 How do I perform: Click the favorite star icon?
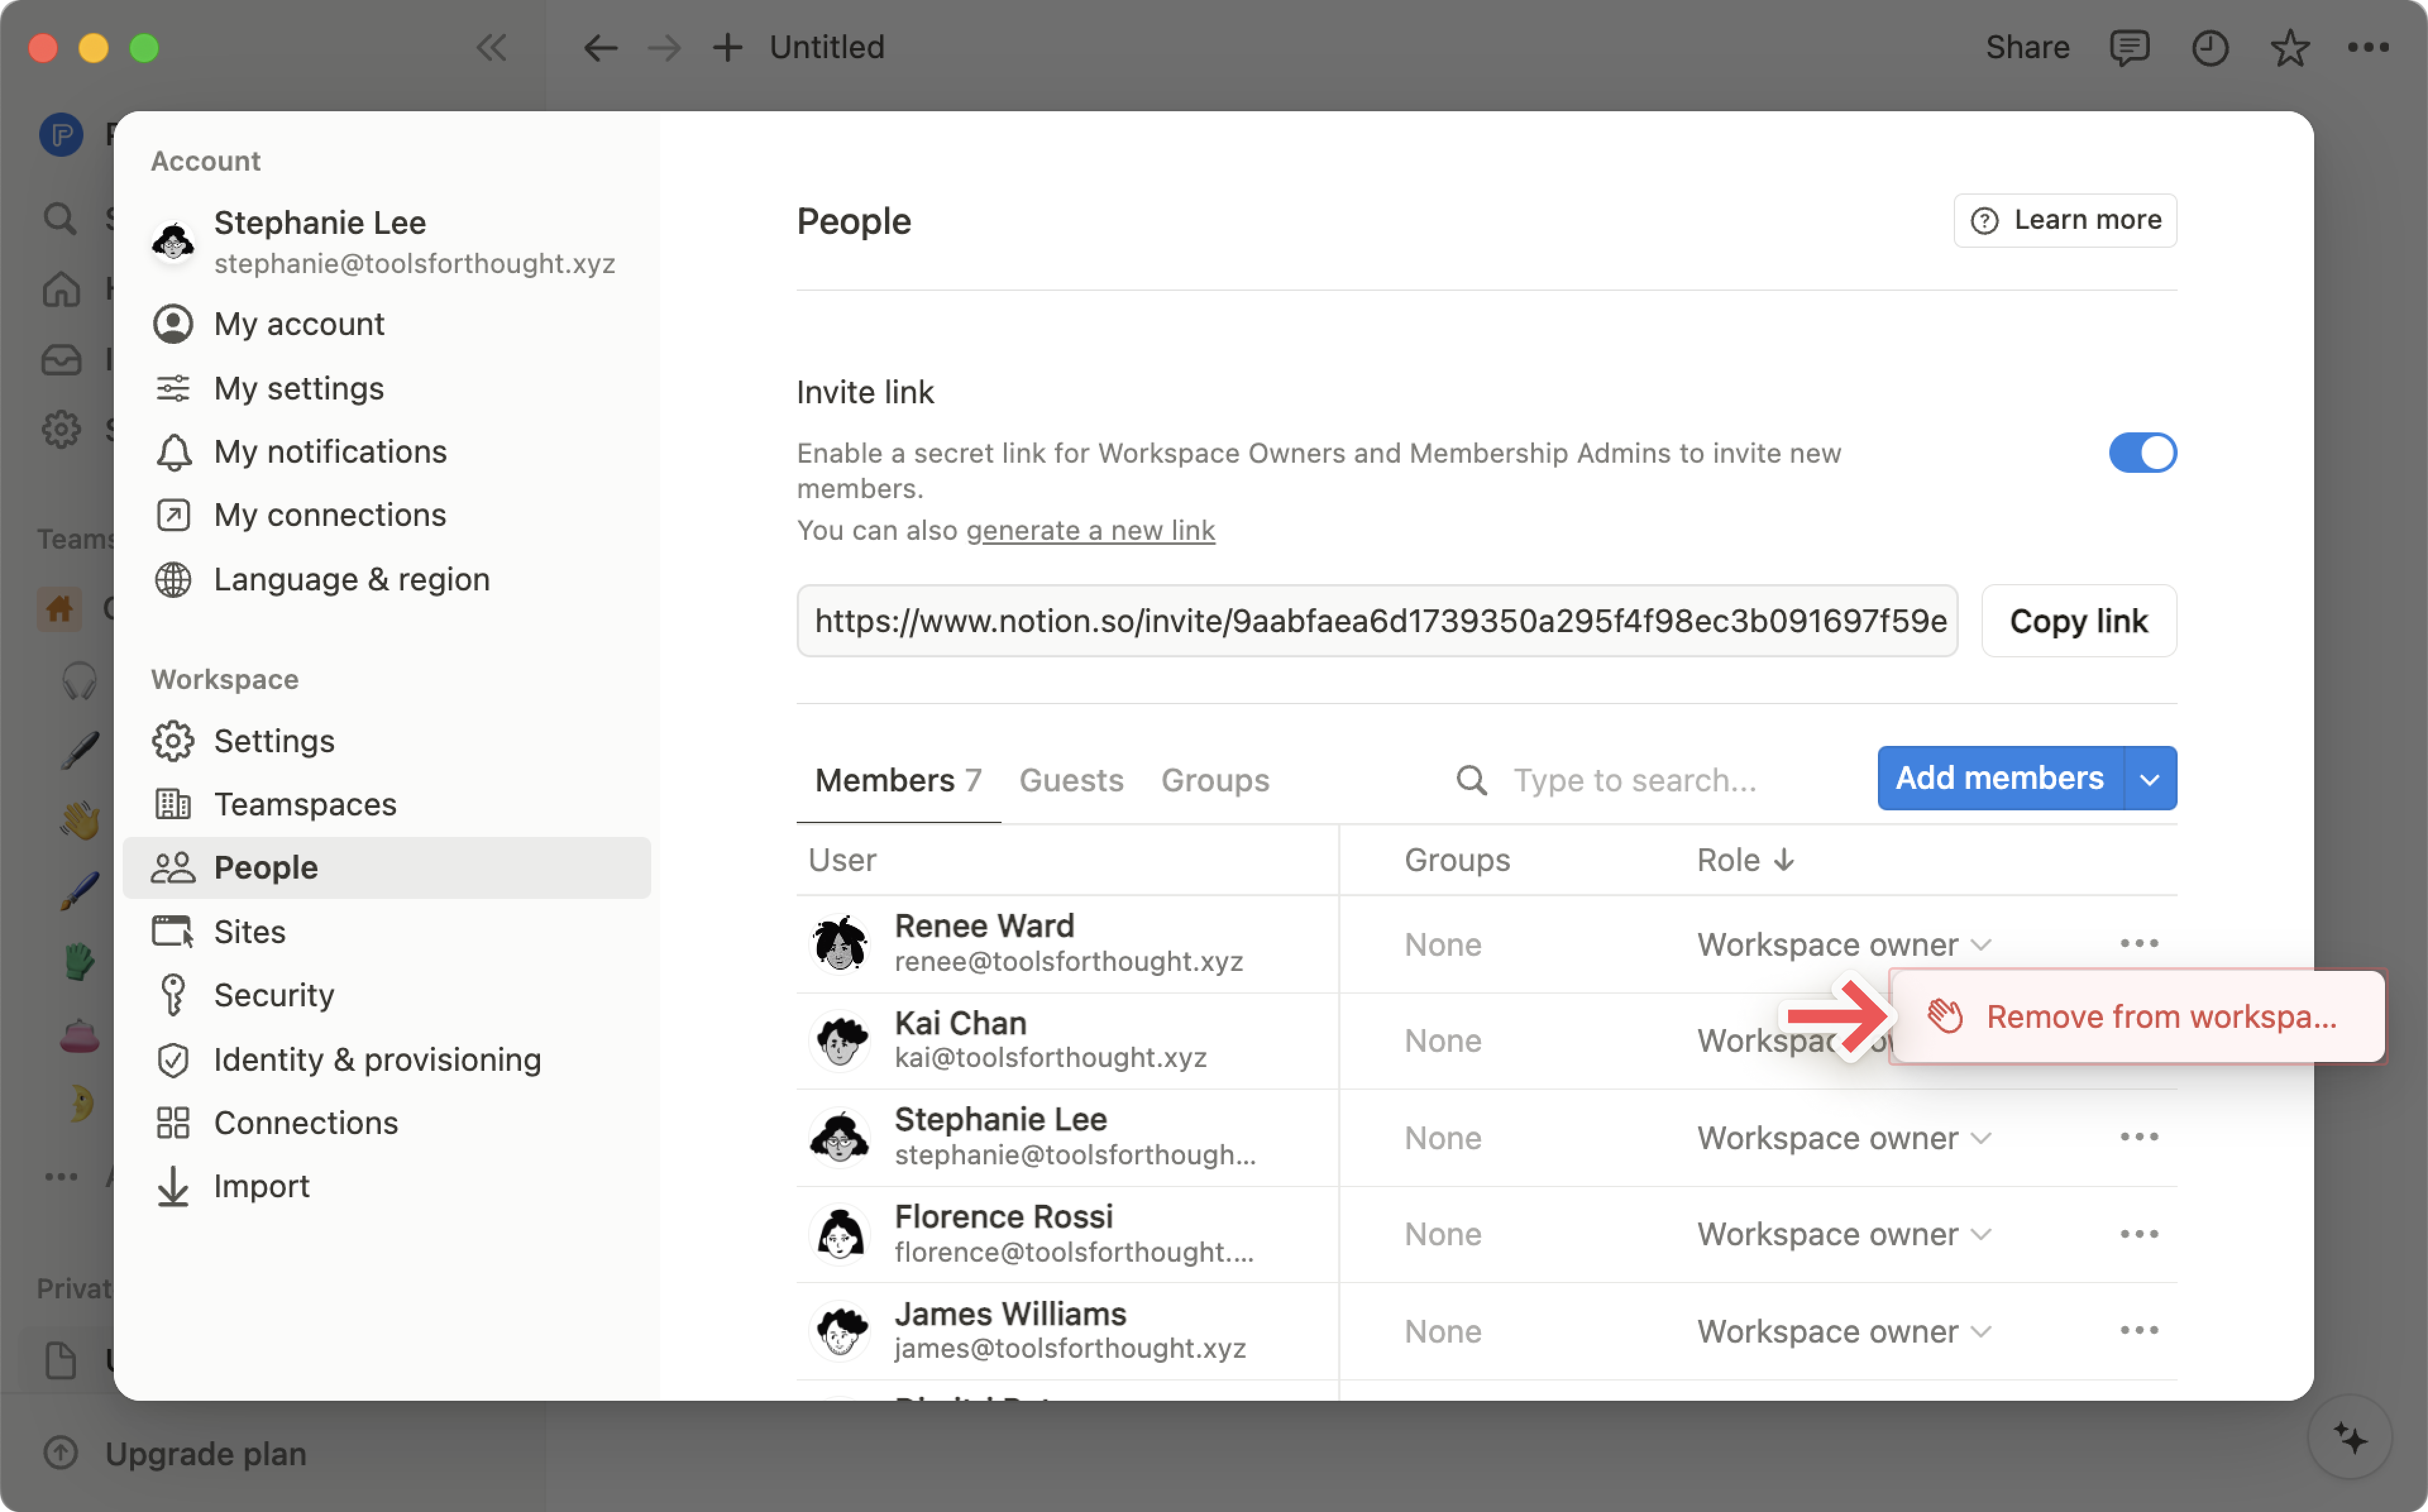2289,47
